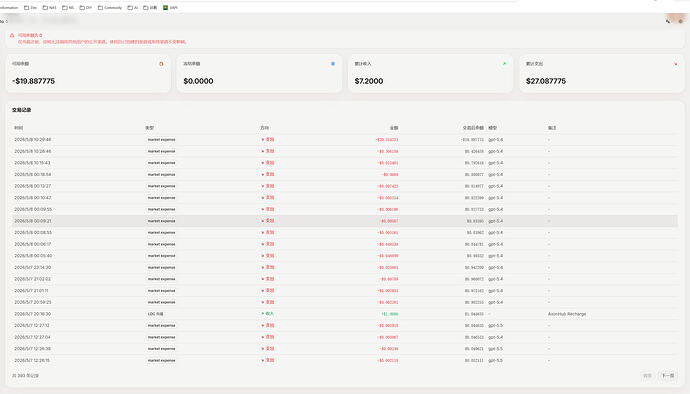Screen dimensions: 690x394
Task: Click the LDC recharge type in the 20:16:30 row
Action: (x=155, y=314)
